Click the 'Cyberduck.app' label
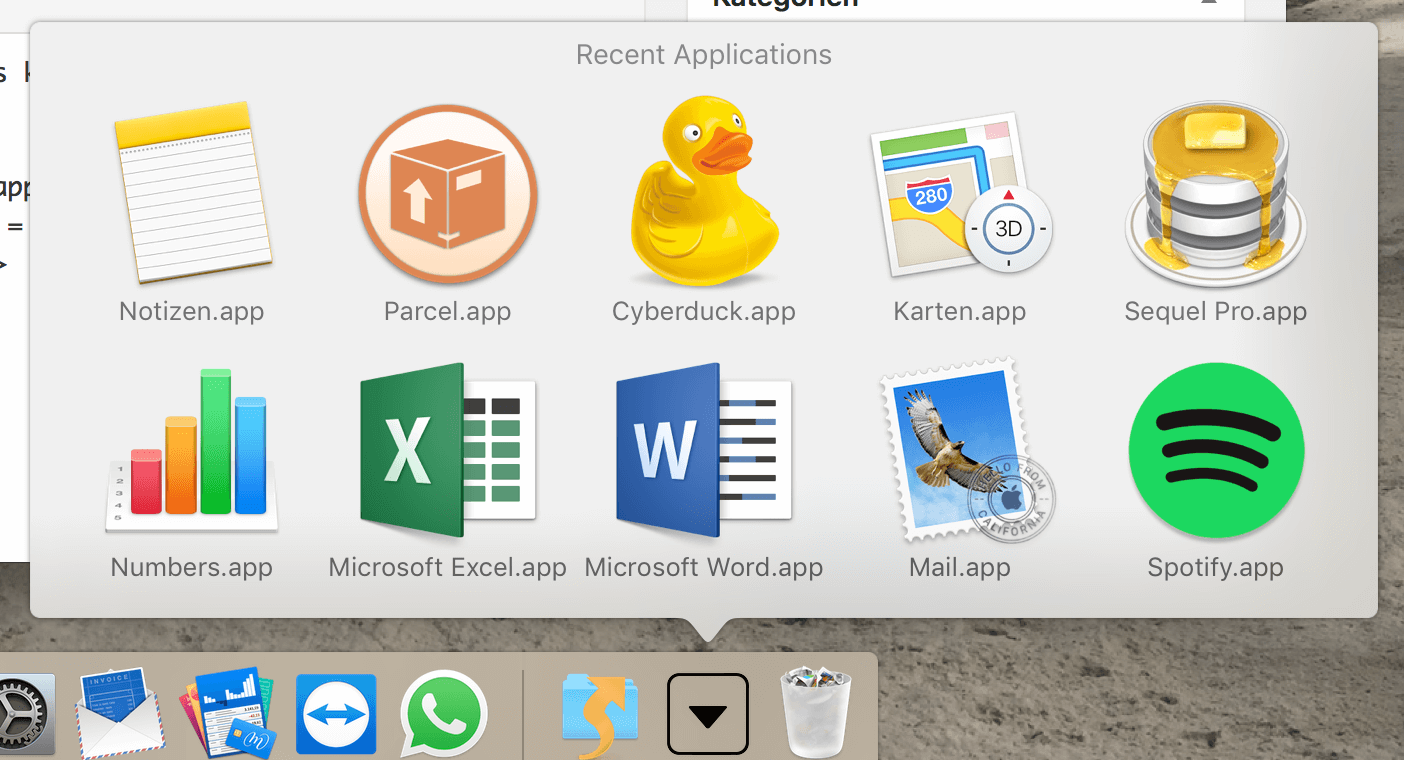The height and width of the screenshot is (760, 1404). (704, 311)
